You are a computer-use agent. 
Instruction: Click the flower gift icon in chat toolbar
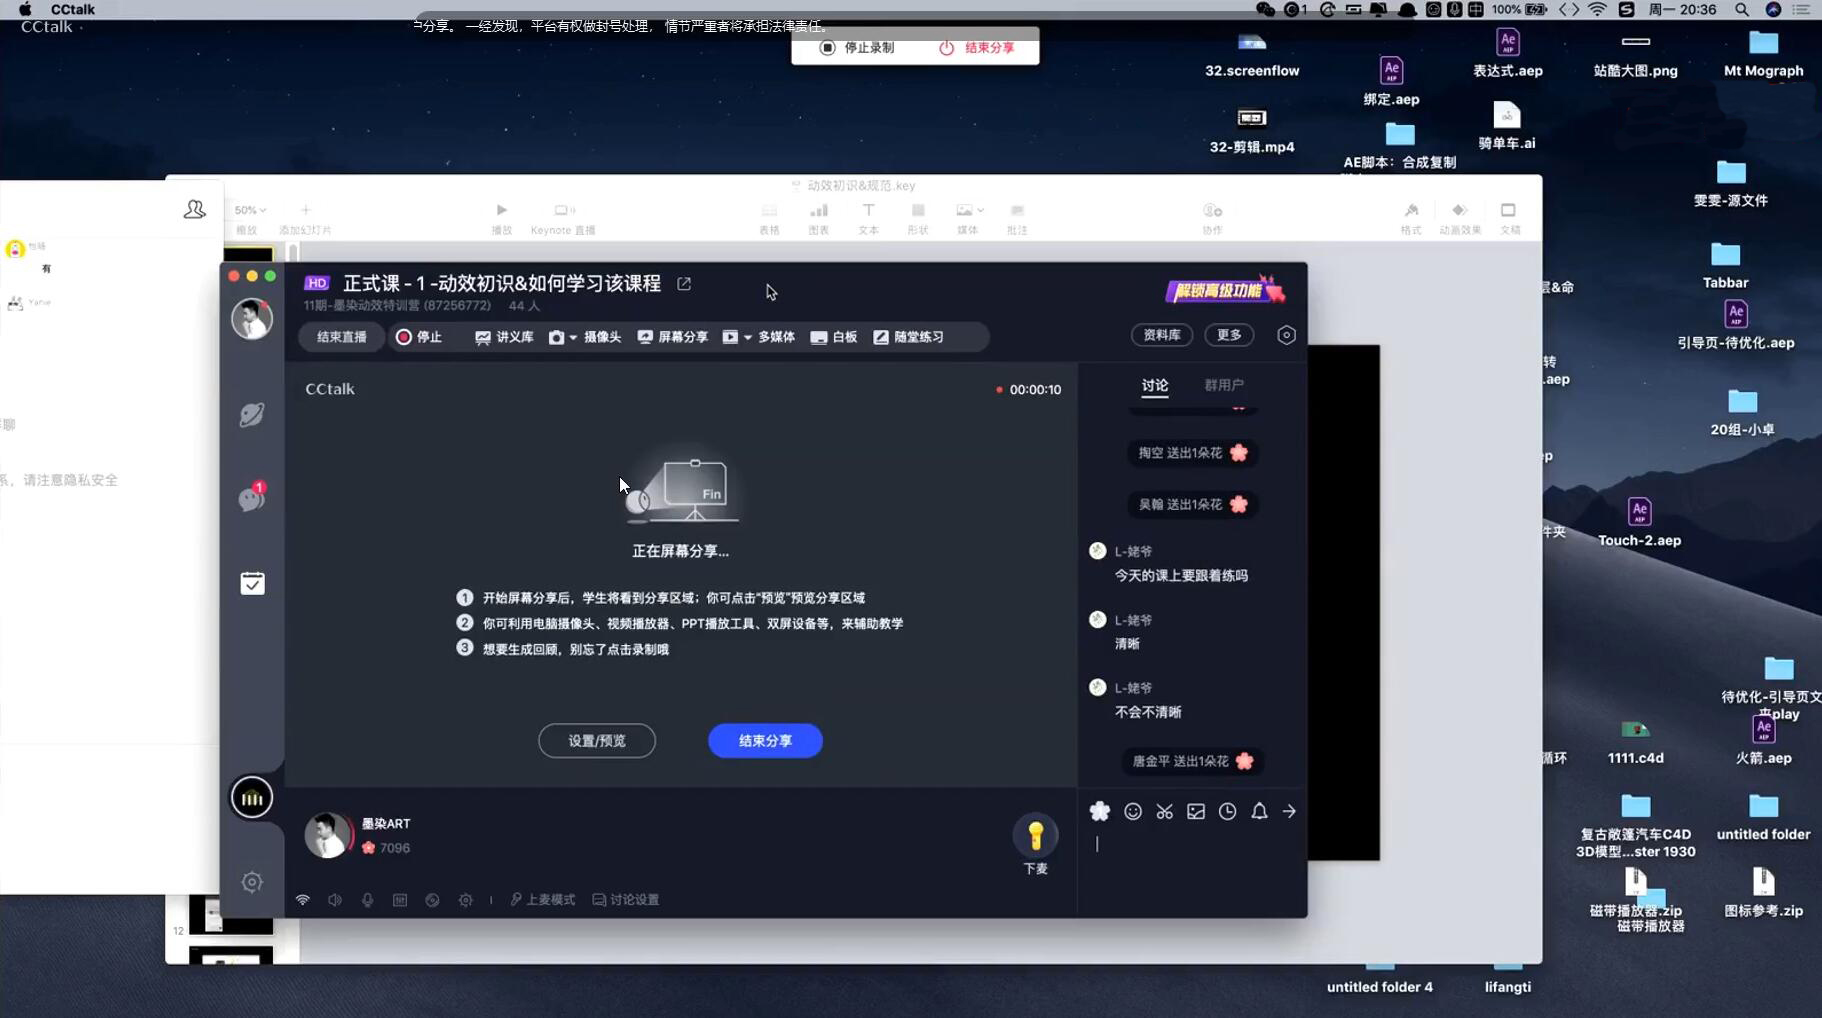point(1100,811)
